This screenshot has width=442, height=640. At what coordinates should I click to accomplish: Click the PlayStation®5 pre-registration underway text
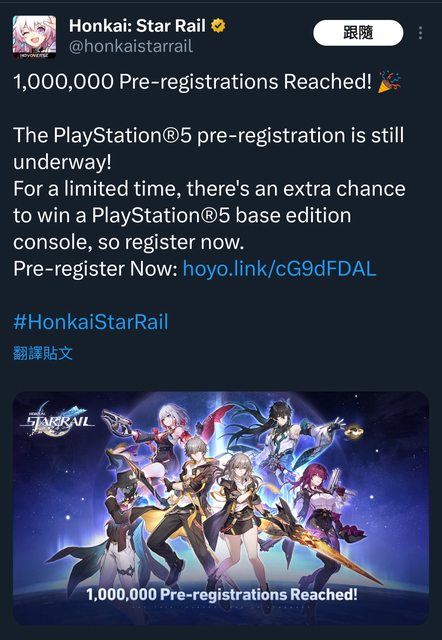pos(209,148)
